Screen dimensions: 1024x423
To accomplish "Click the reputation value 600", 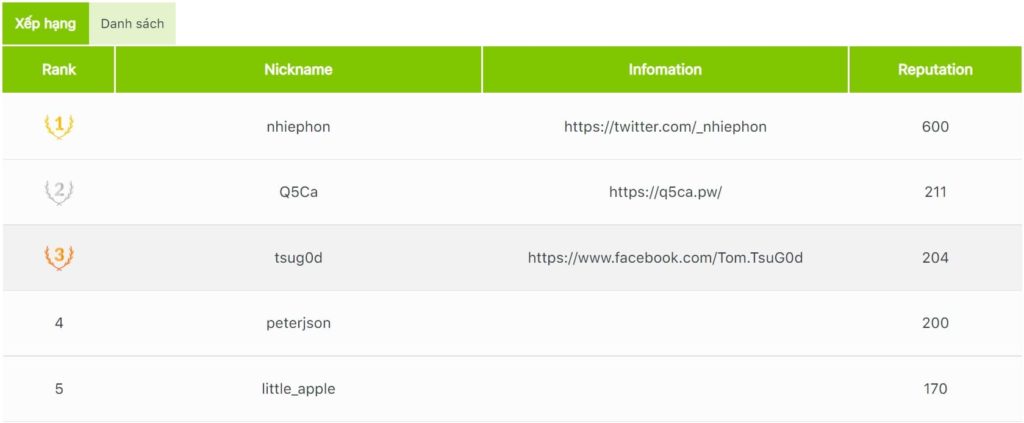I will [x=935, y=127].
